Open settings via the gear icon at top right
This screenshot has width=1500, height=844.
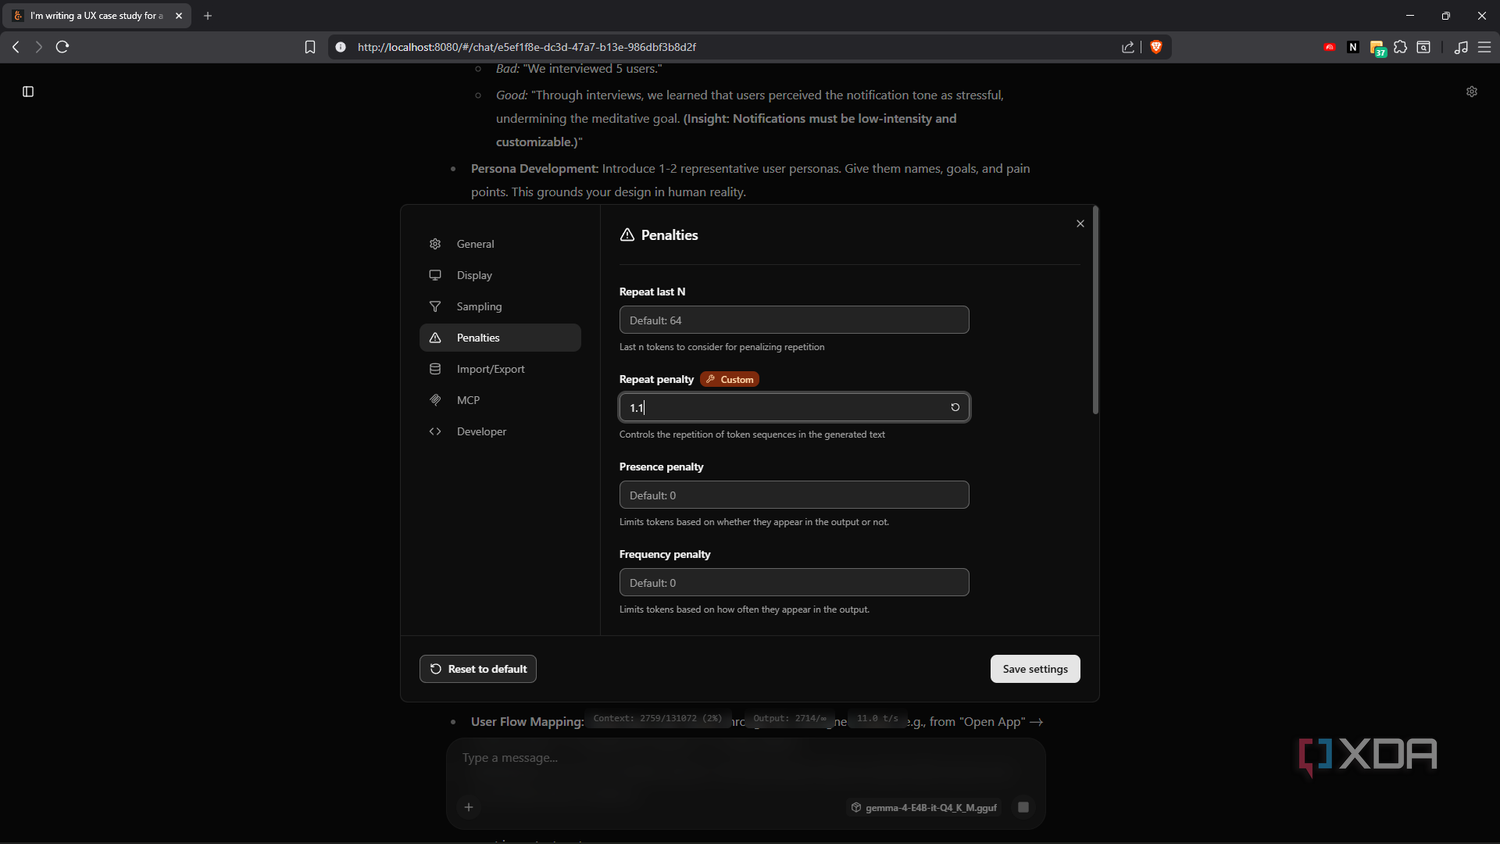[x=1472, y=91]
